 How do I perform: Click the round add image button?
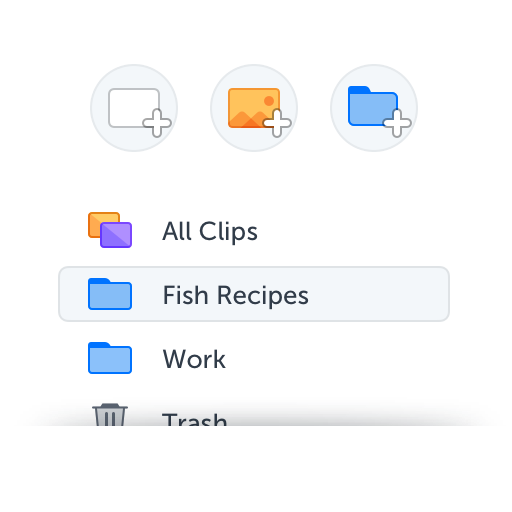(254, 108)
